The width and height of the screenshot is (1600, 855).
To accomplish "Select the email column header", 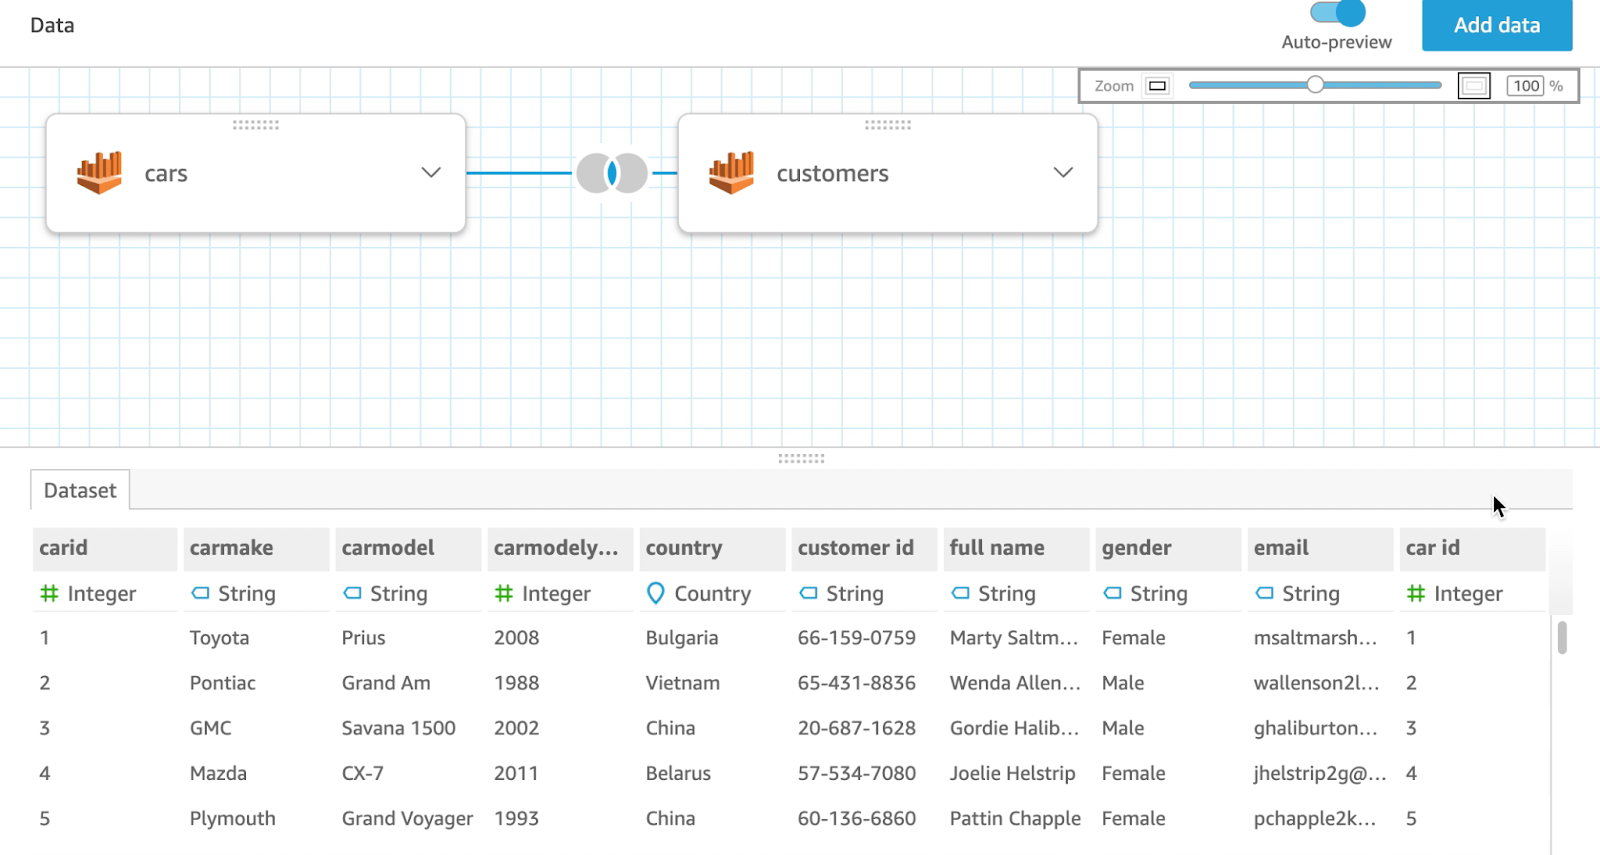I will [x=1321, y=548].
